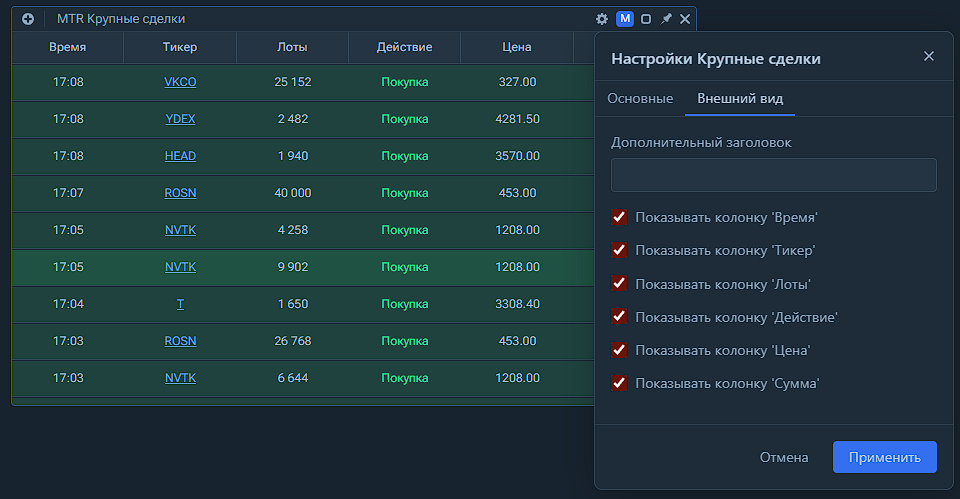Screen dimensions: 960x499
Task: Open widget settings gear icon
Action: (x=602, y=19)
